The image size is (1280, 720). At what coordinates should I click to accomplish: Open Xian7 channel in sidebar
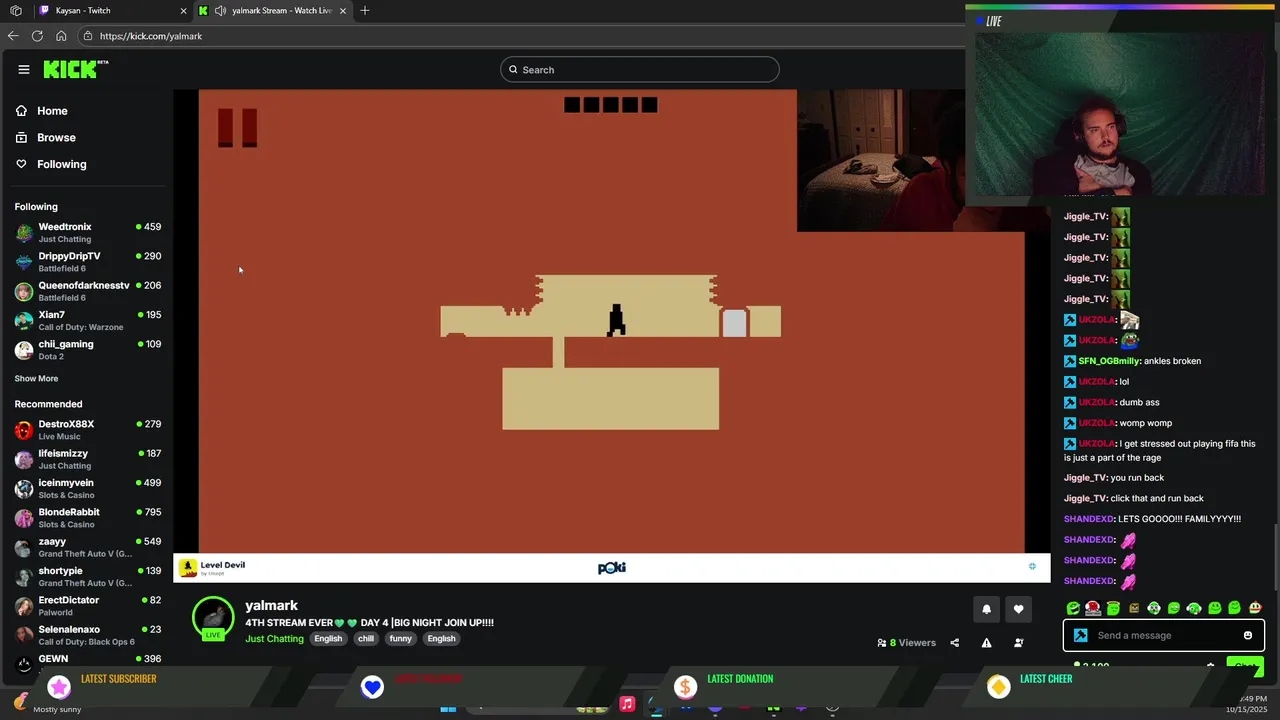tap(88, 320)
